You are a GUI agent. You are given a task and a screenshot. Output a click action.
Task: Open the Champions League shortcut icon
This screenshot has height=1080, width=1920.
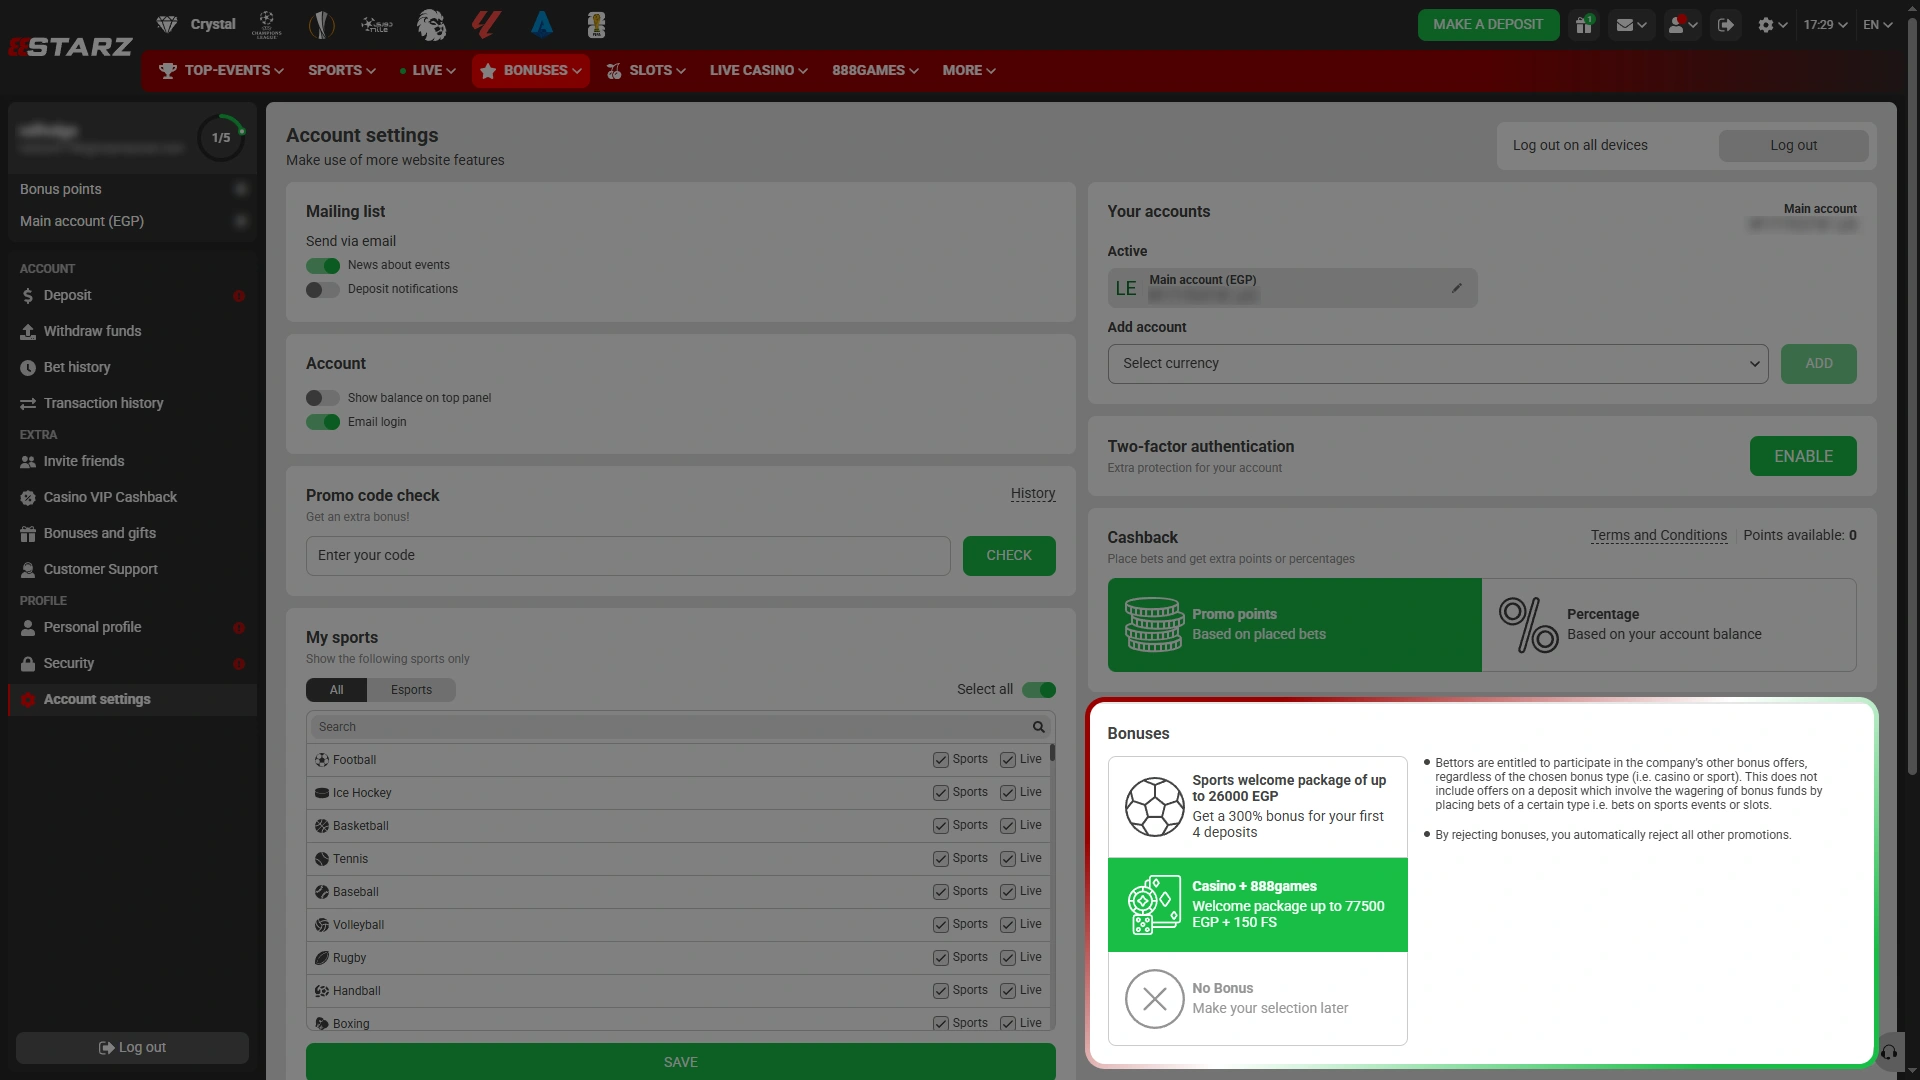[x=266, y=24]
